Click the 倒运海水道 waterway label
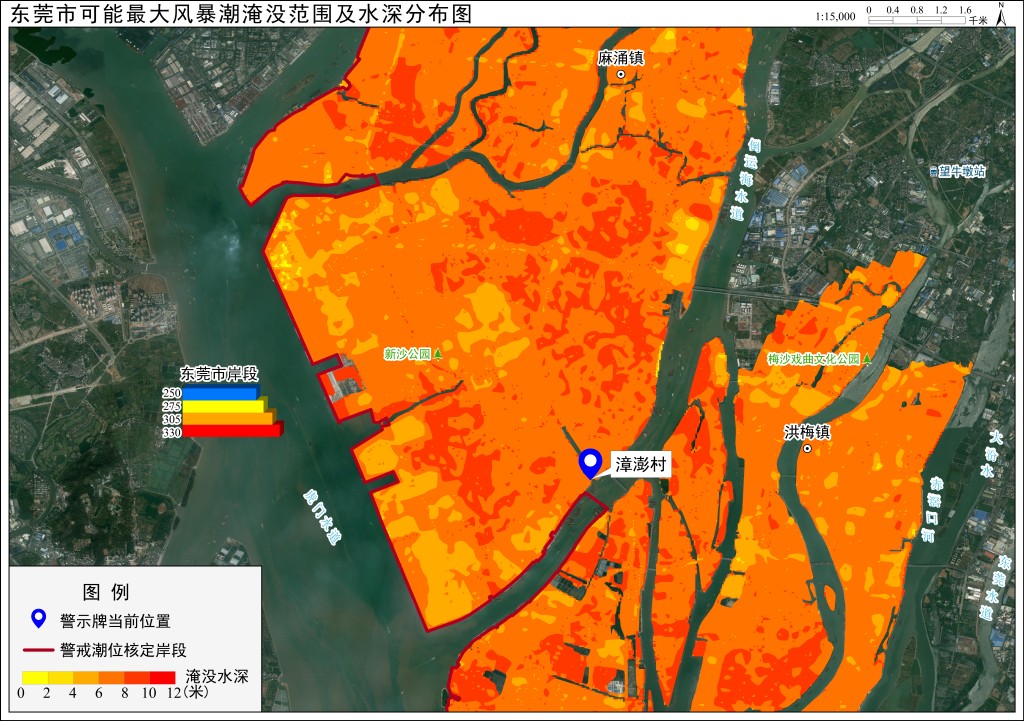The width and height of the screenshot is (1024, 721). click(746, 178)
